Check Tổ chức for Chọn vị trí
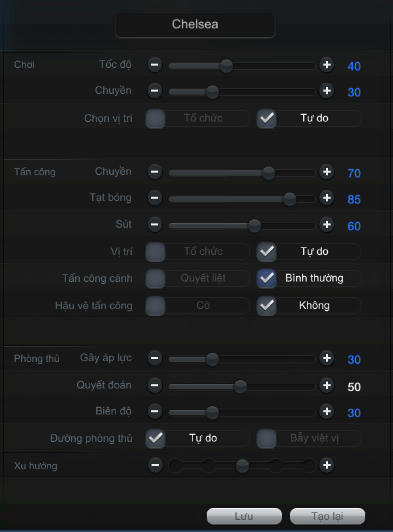This screenshot has height=532, width=393. point(155,119)
